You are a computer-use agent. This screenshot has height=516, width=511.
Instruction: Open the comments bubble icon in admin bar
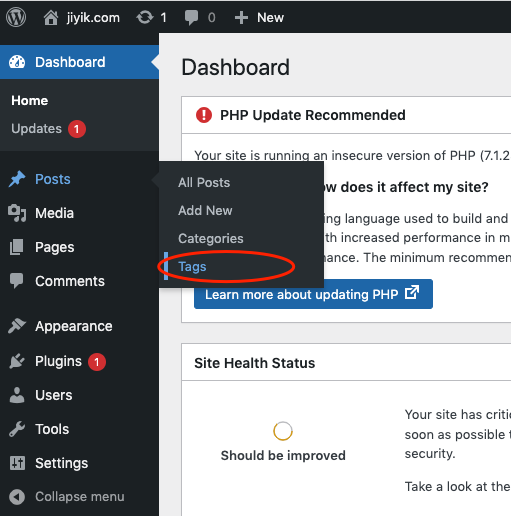click(191, 17)
